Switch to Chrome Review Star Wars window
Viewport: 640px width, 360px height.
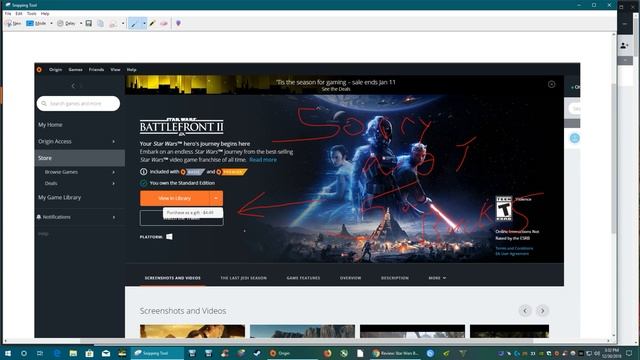tap(396, 353)
